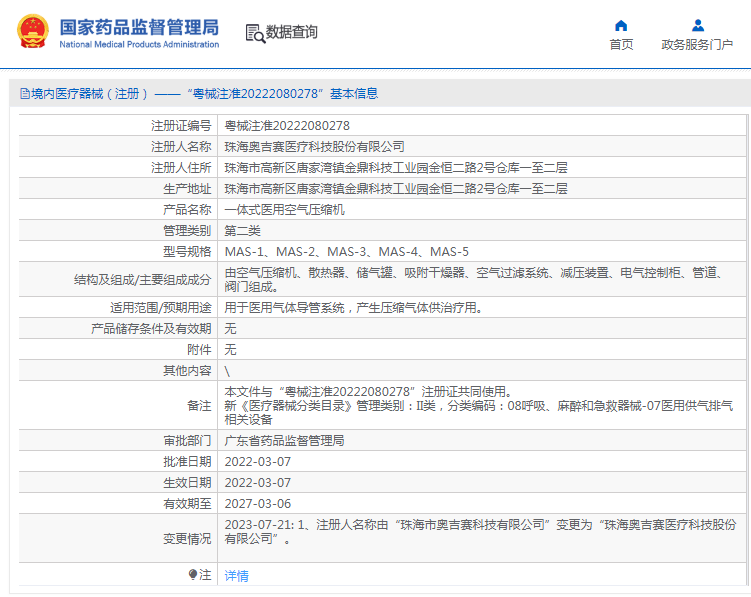Image resolution: width=751 pixels, height=597 pixels.
Task: Open the 详情 link
Action: pos(237,575)
